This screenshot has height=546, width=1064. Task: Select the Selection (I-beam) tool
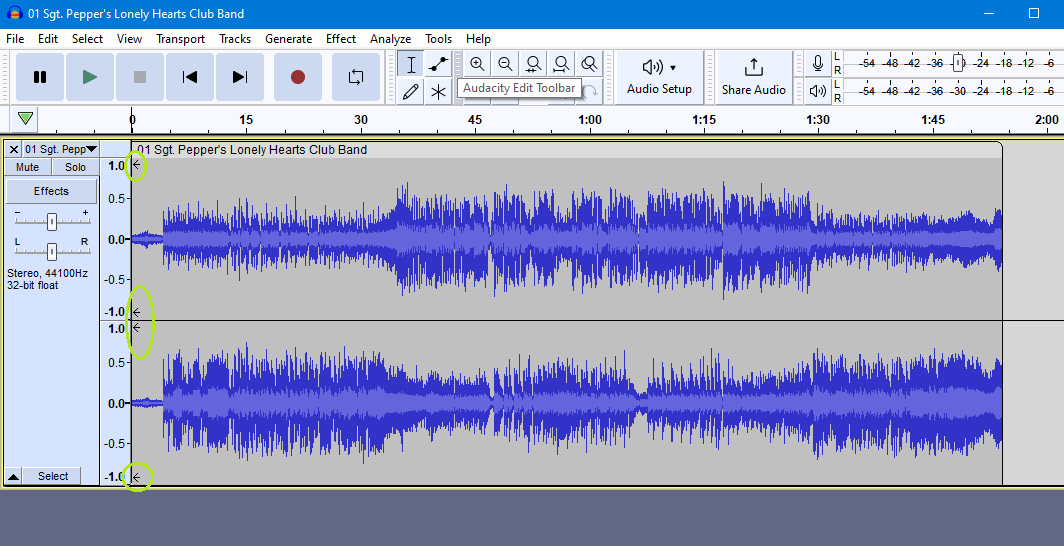411,64
